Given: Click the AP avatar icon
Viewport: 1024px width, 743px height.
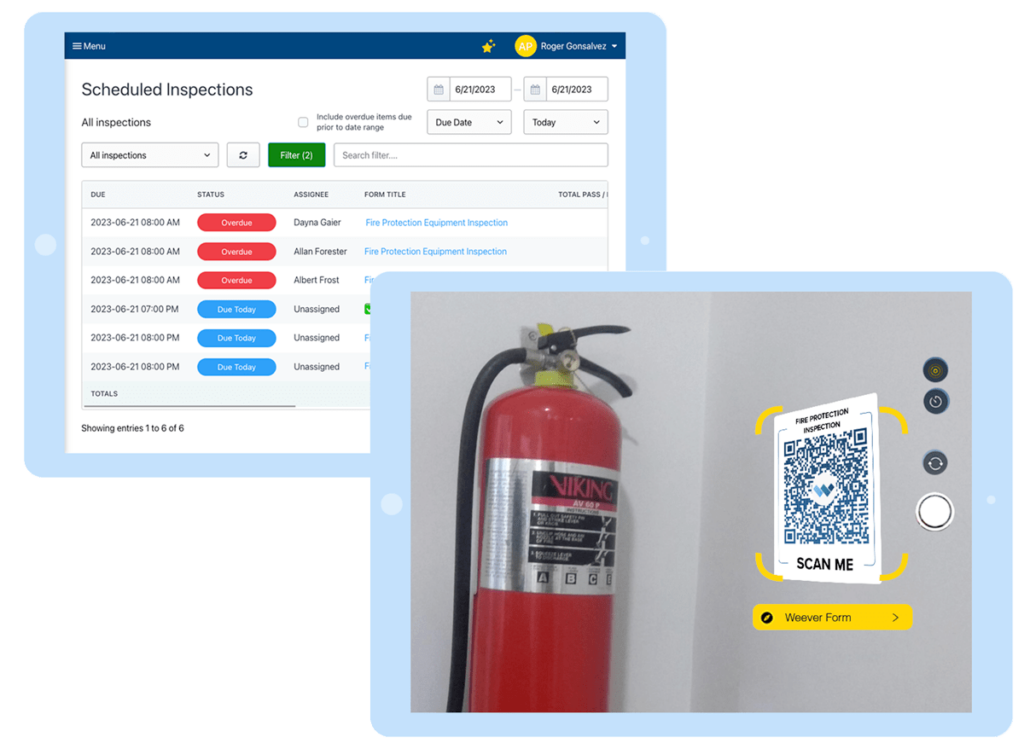Looking at the screenshot, I should [x=525, y=45].
